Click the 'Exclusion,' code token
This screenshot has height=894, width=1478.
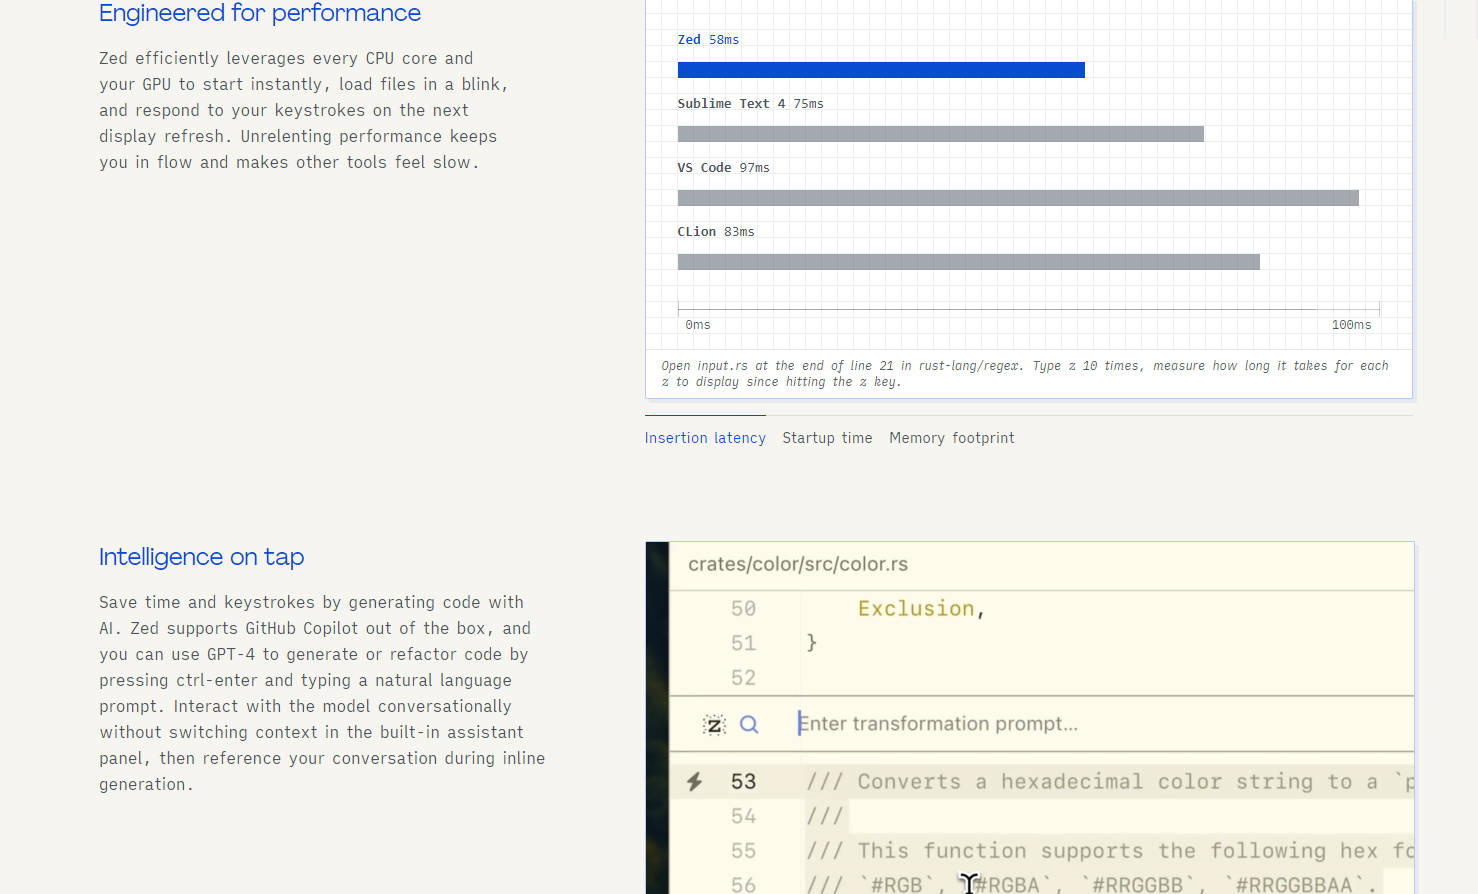coord(921,609)
